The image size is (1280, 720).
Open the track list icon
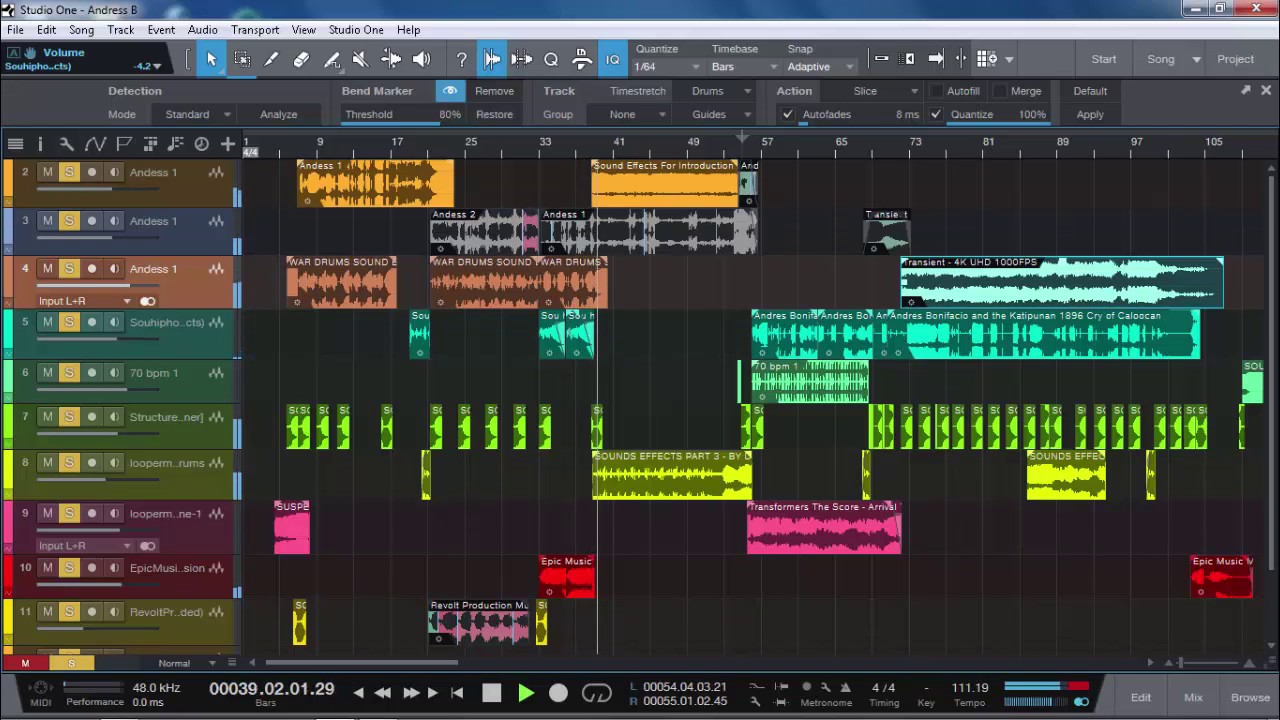coord(15,144)
